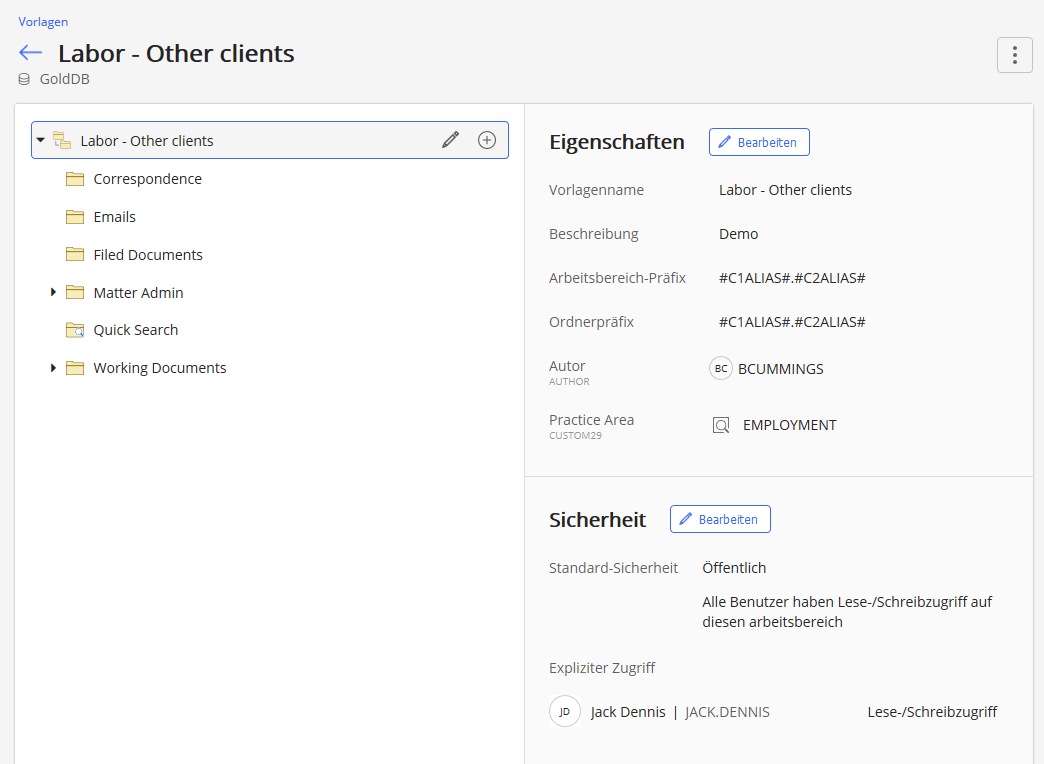Select the Emails folder
Image resolution: width=1044 pixels, height=764 pixels.
coord(114,217)
